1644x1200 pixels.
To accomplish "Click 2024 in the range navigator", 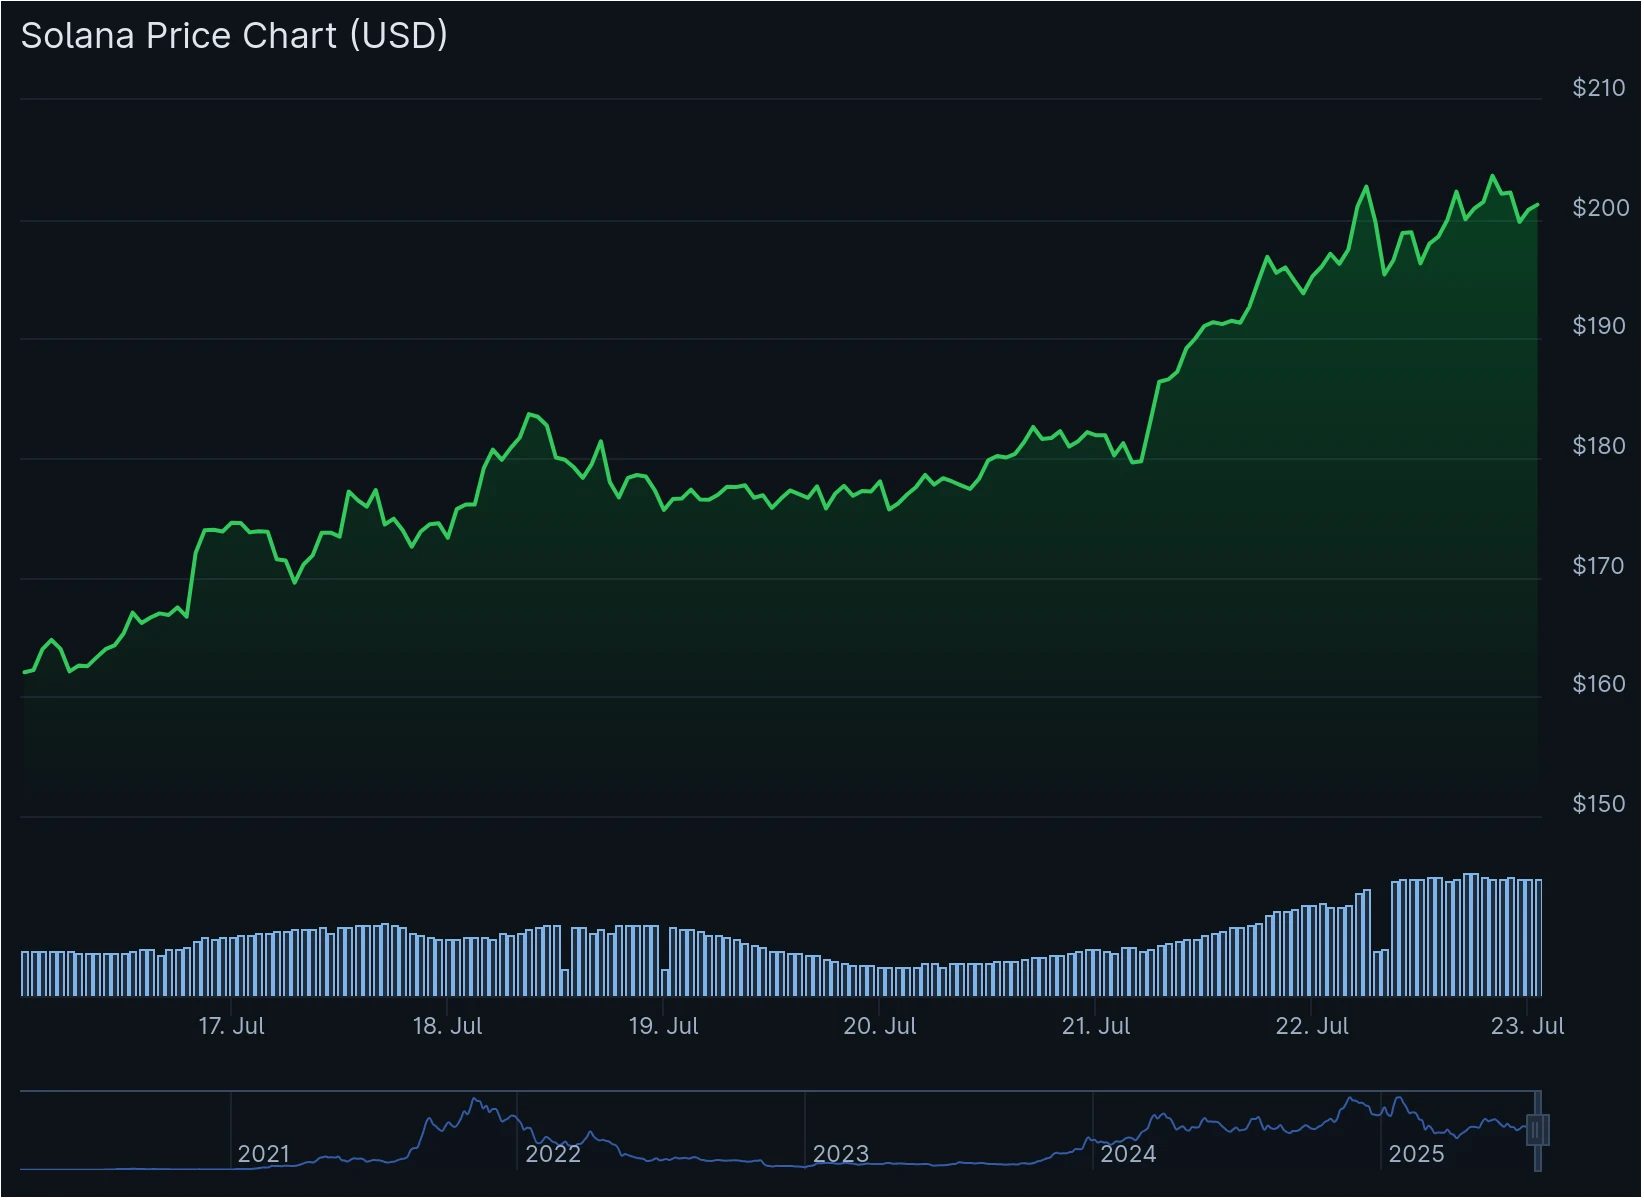I will pos(1128,1154).
